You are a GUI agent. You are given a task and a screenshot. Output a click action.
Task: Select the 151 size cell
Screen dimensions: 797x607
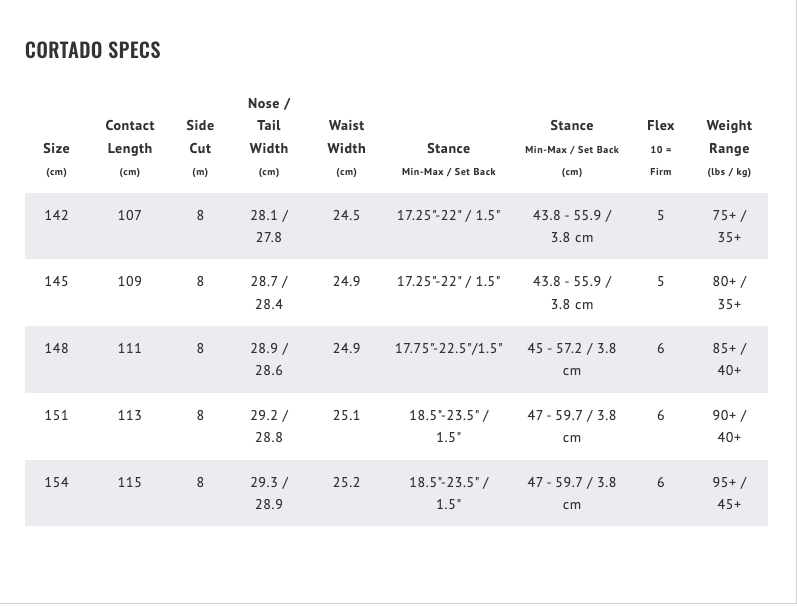(x=56, y=415)
